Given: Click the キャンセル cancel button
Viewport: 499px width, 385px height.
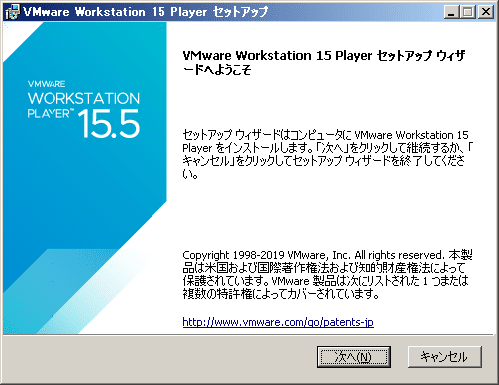Looking at the screenshot, I should tap(445, 357).
